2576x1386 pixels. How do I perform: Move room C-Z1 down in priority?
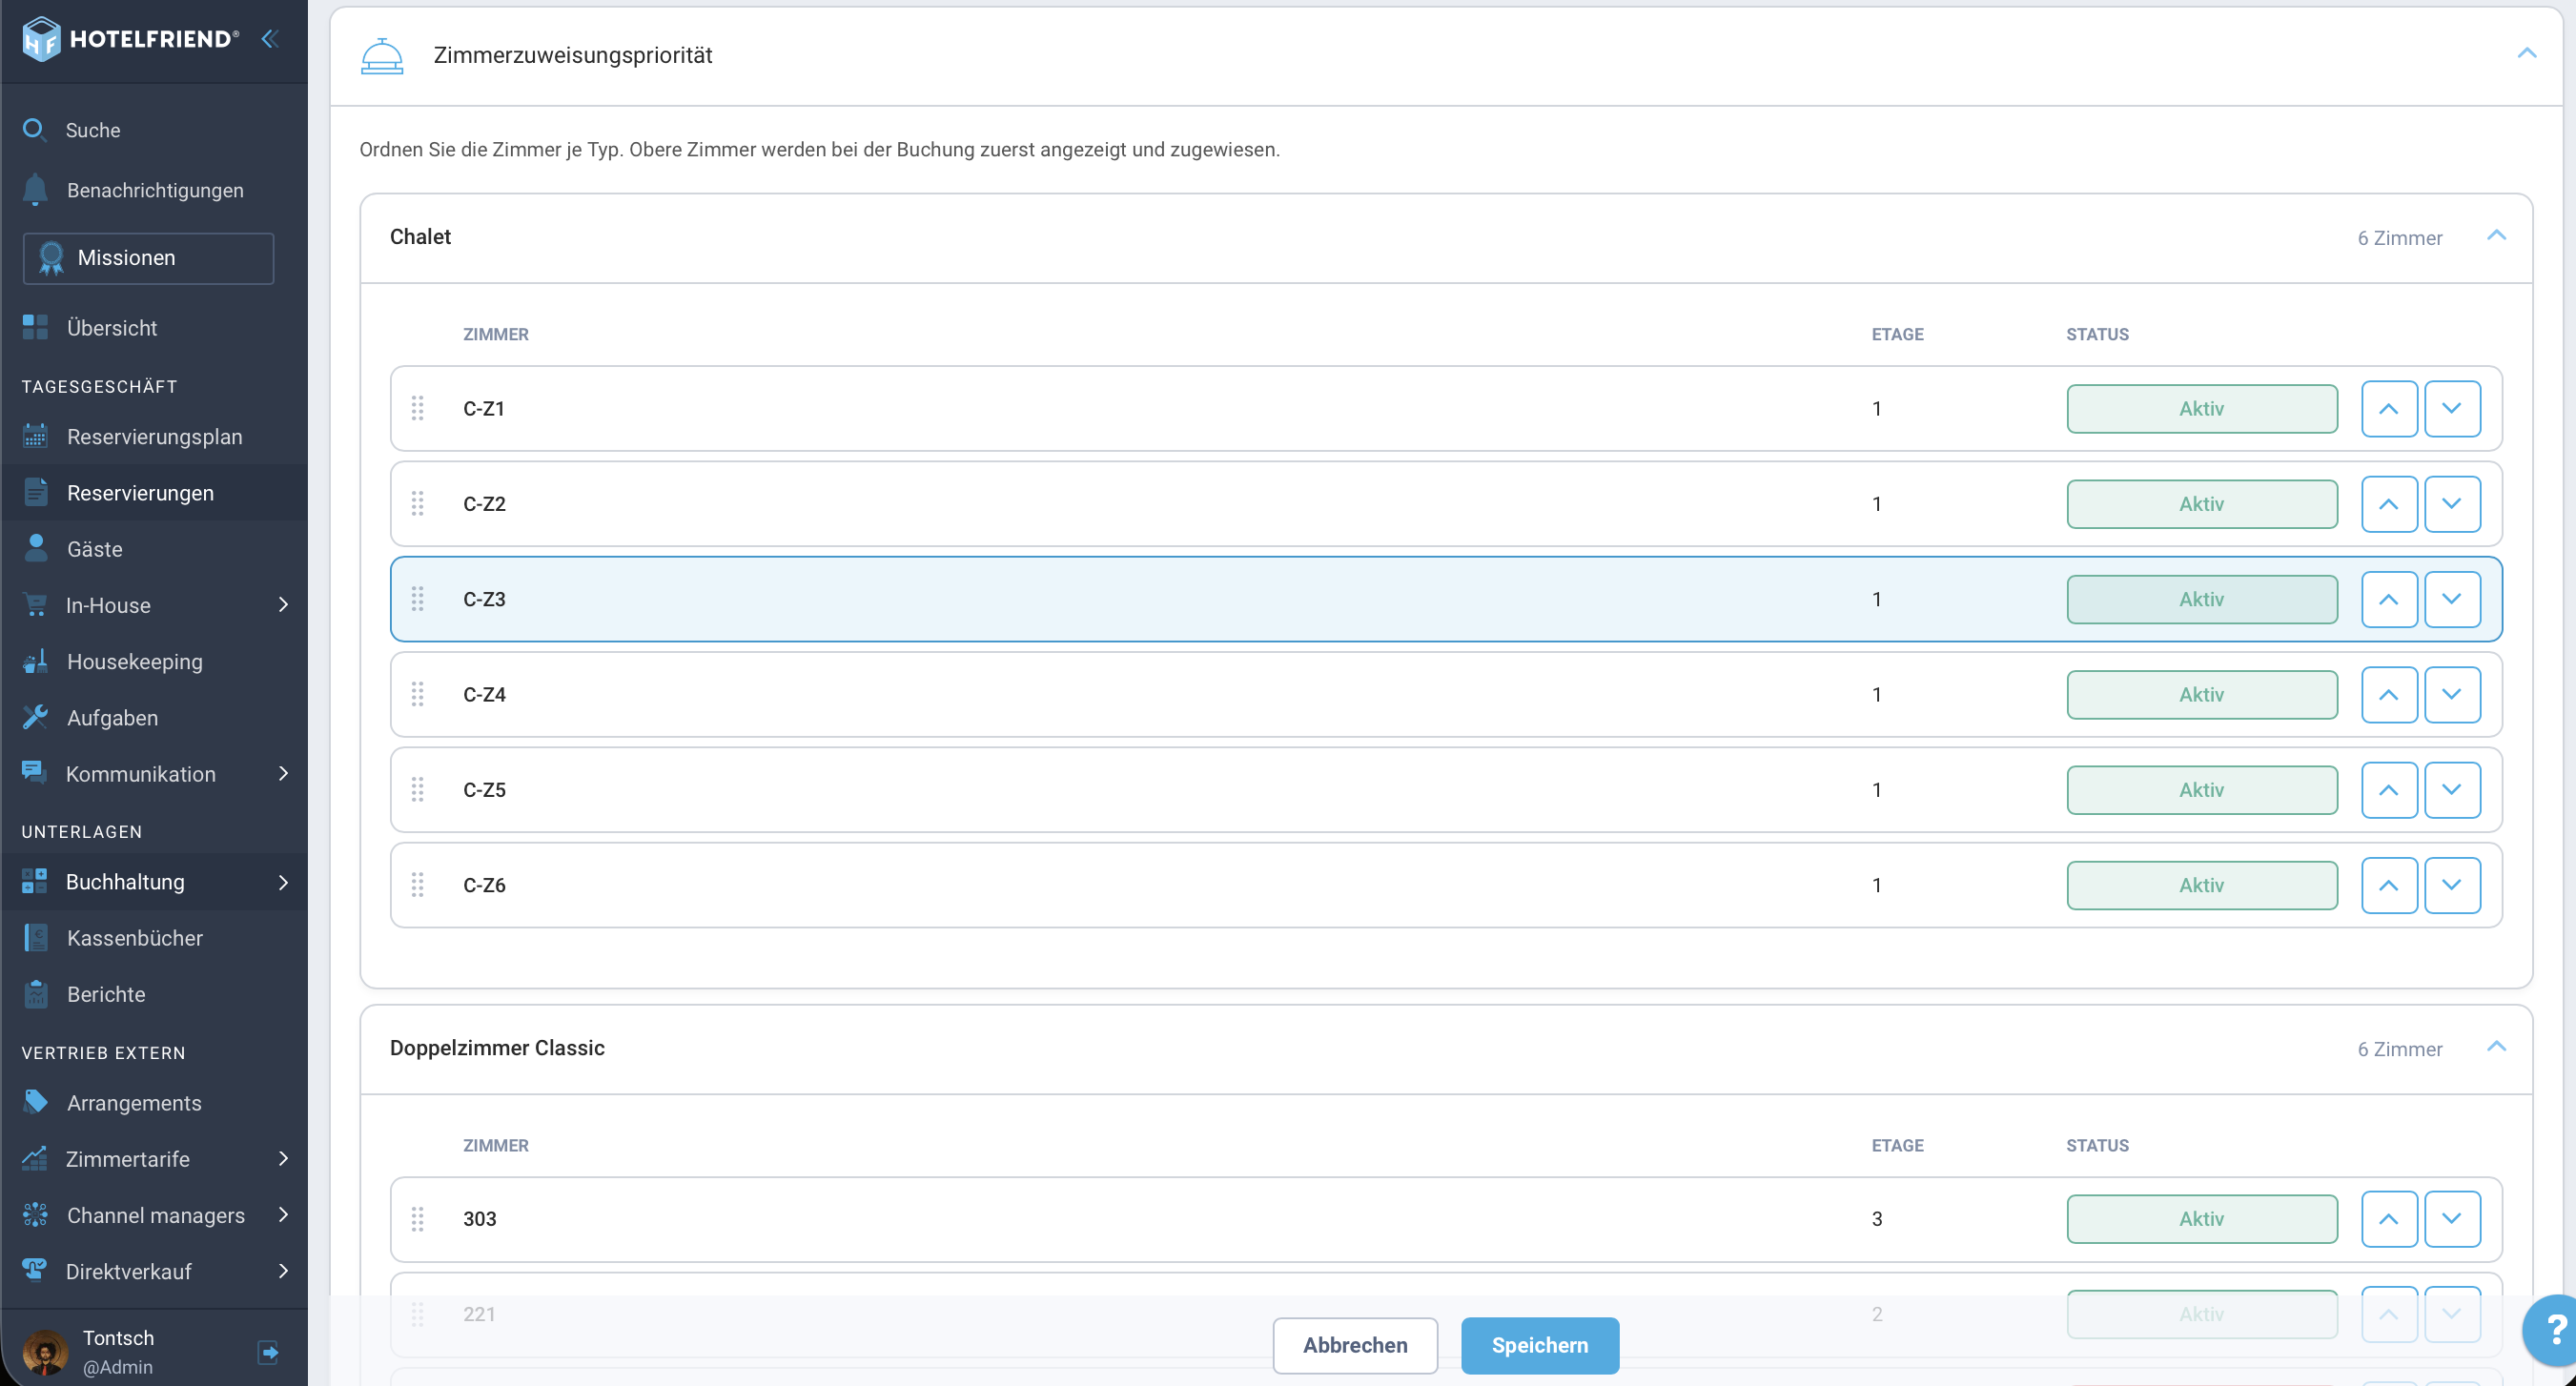click(x=2452, y=409)
